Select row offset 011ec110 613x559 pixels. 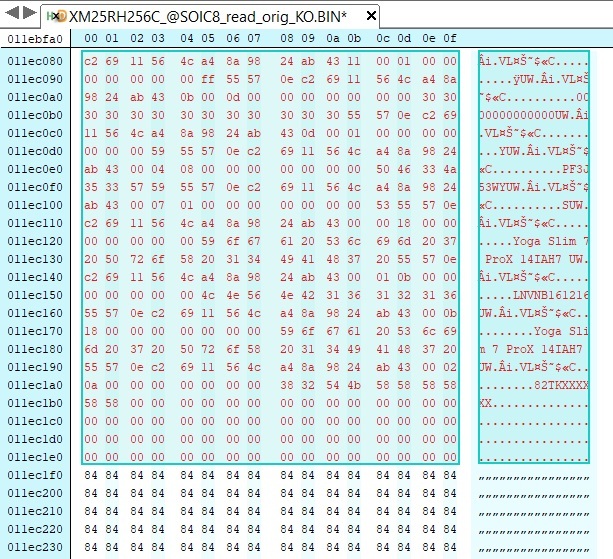click(x=35, y=223)
